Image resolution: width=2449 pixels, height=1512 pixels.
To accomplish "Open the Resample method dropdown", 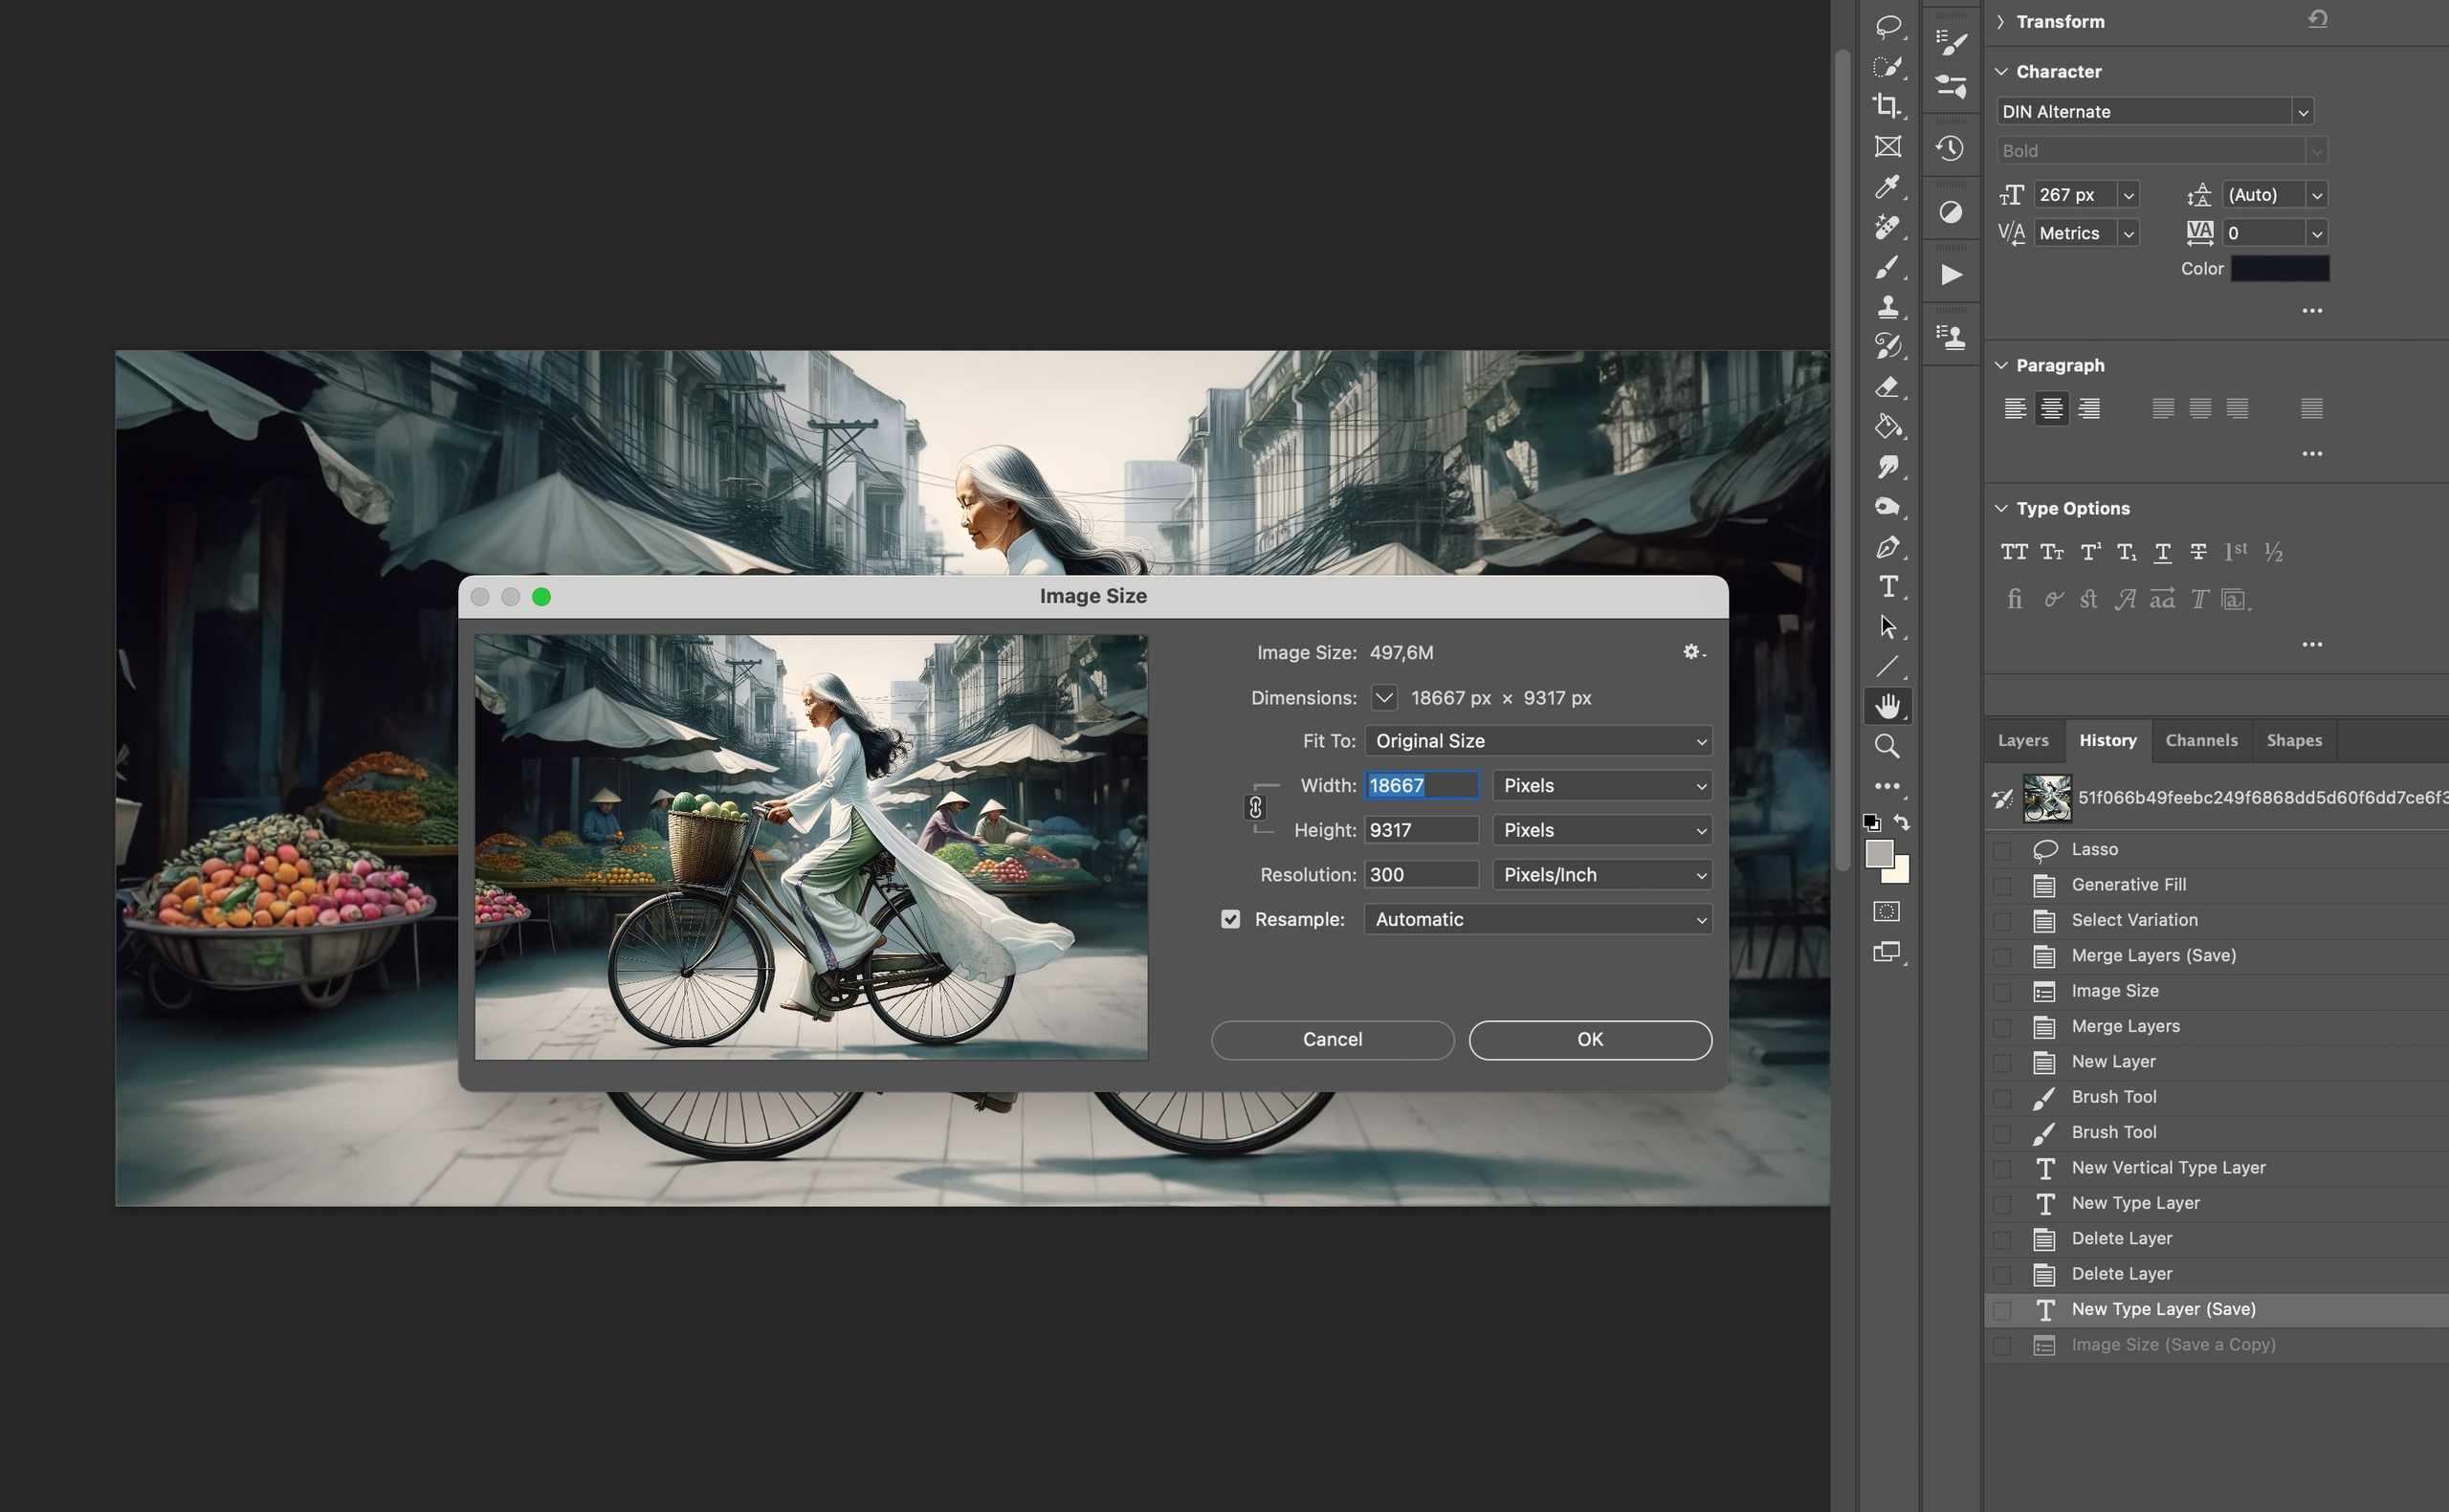I will pos(1537,919).
